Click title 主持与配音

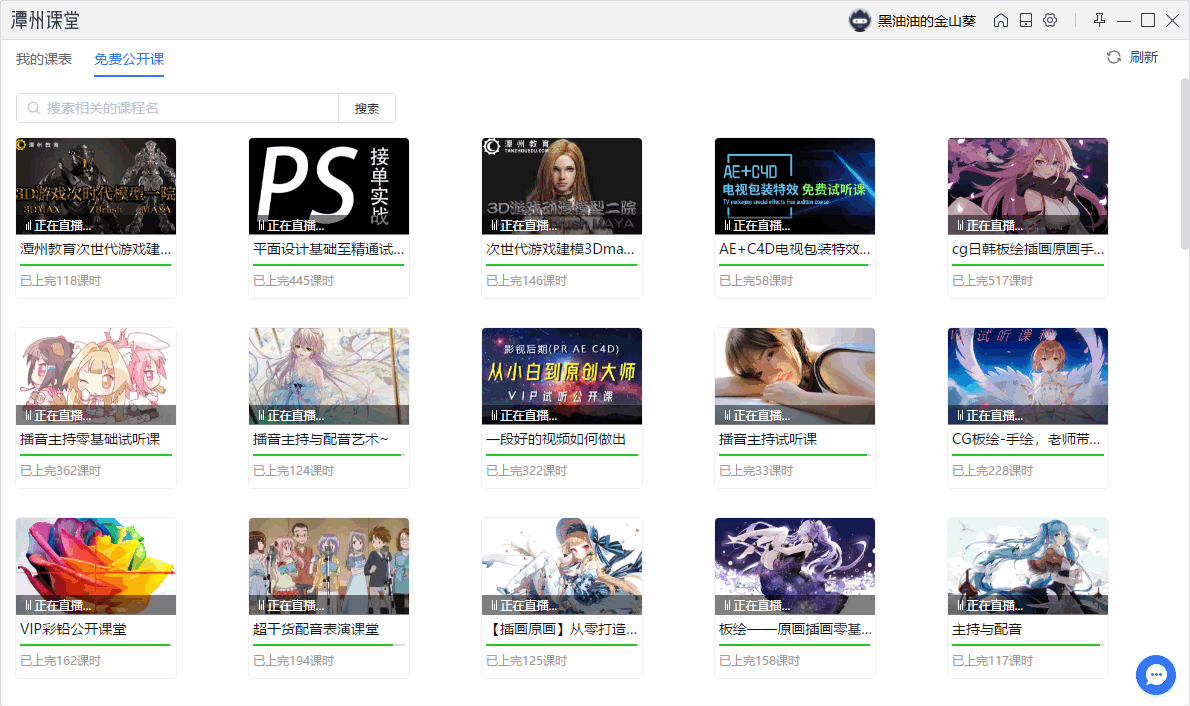pyautogui.click(x=987, y=629)
